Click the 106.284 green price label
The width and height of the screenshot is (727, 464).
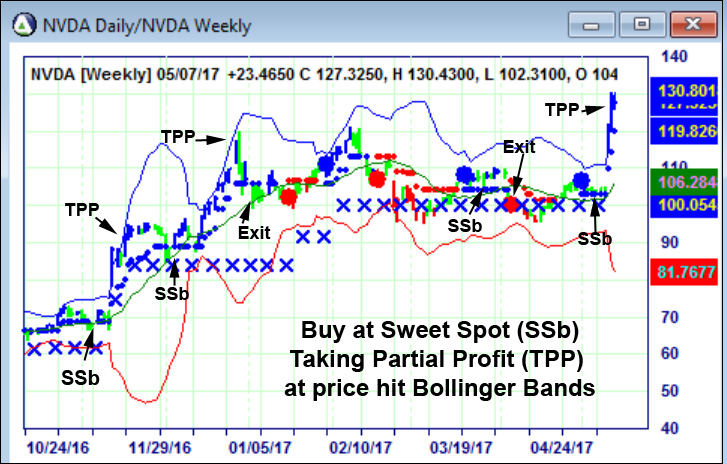coord(684,182)
